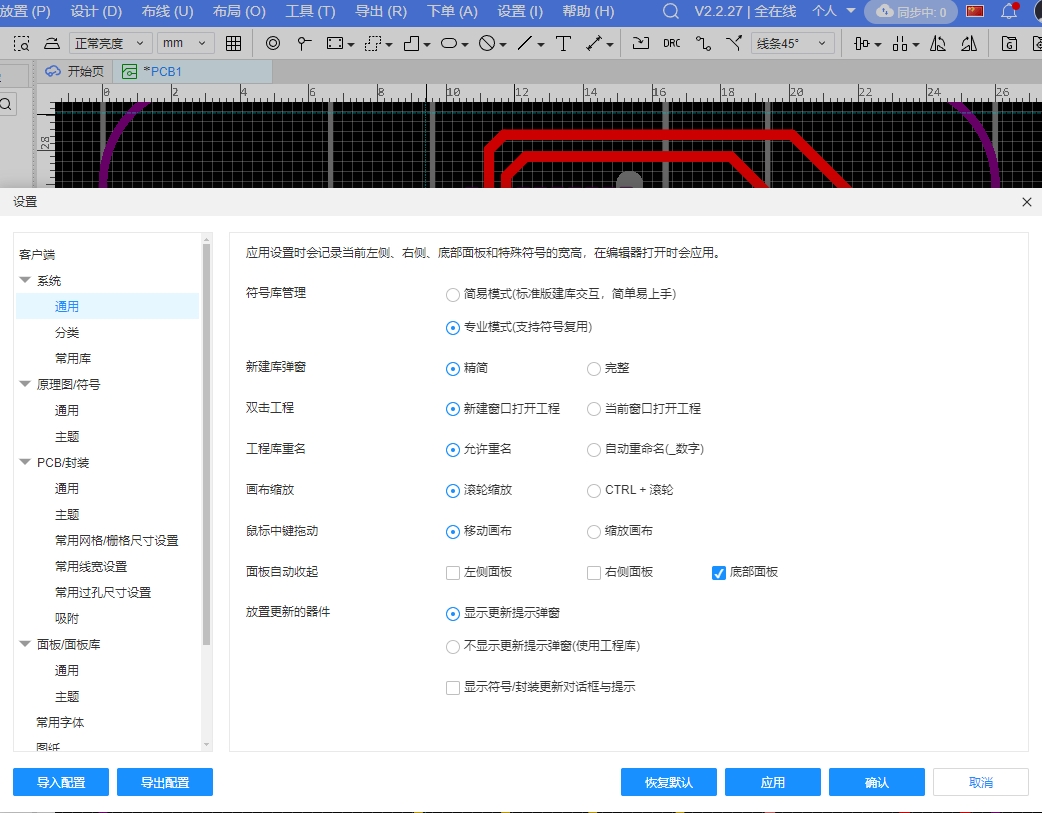Open the 布线 (U) menu
Image resolution: width=1042 pixels, height=813 pixels.
click(x=167, y=11)
